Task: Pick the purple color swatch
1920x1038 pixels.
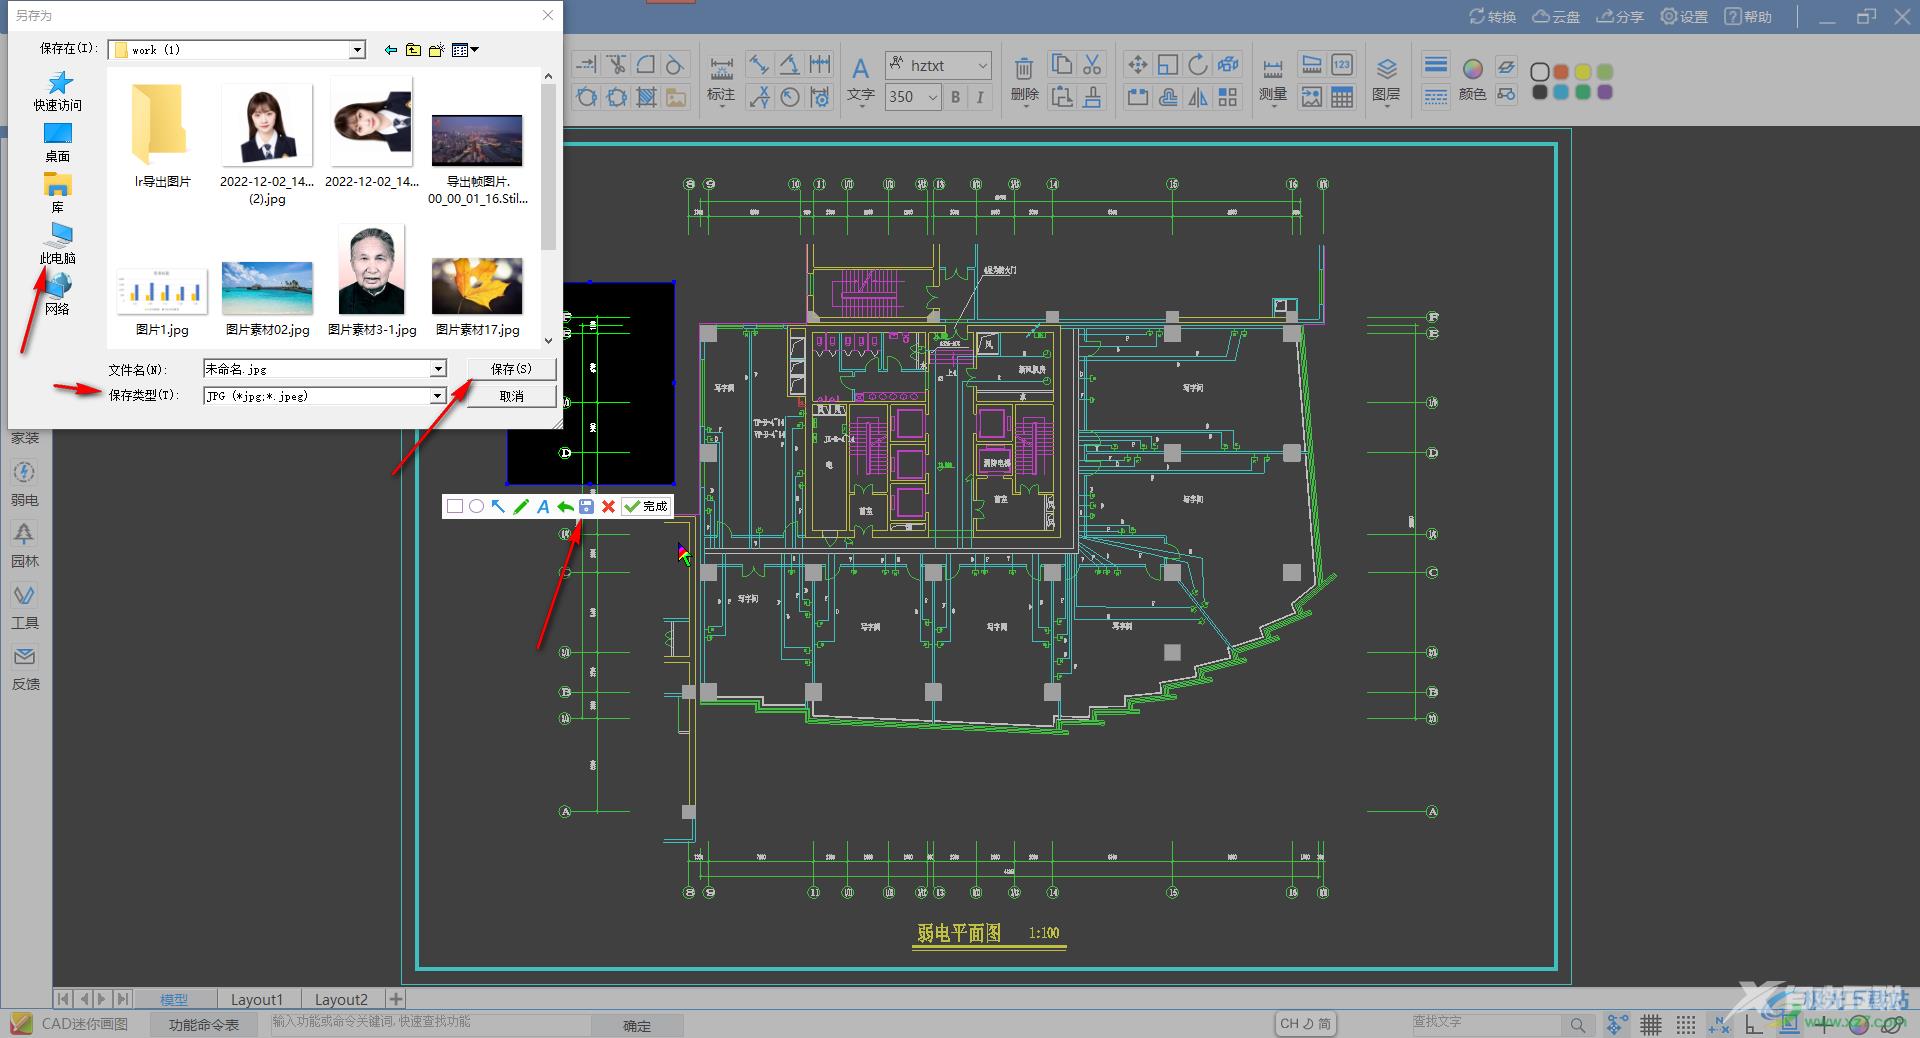Action: [1605, 92]
